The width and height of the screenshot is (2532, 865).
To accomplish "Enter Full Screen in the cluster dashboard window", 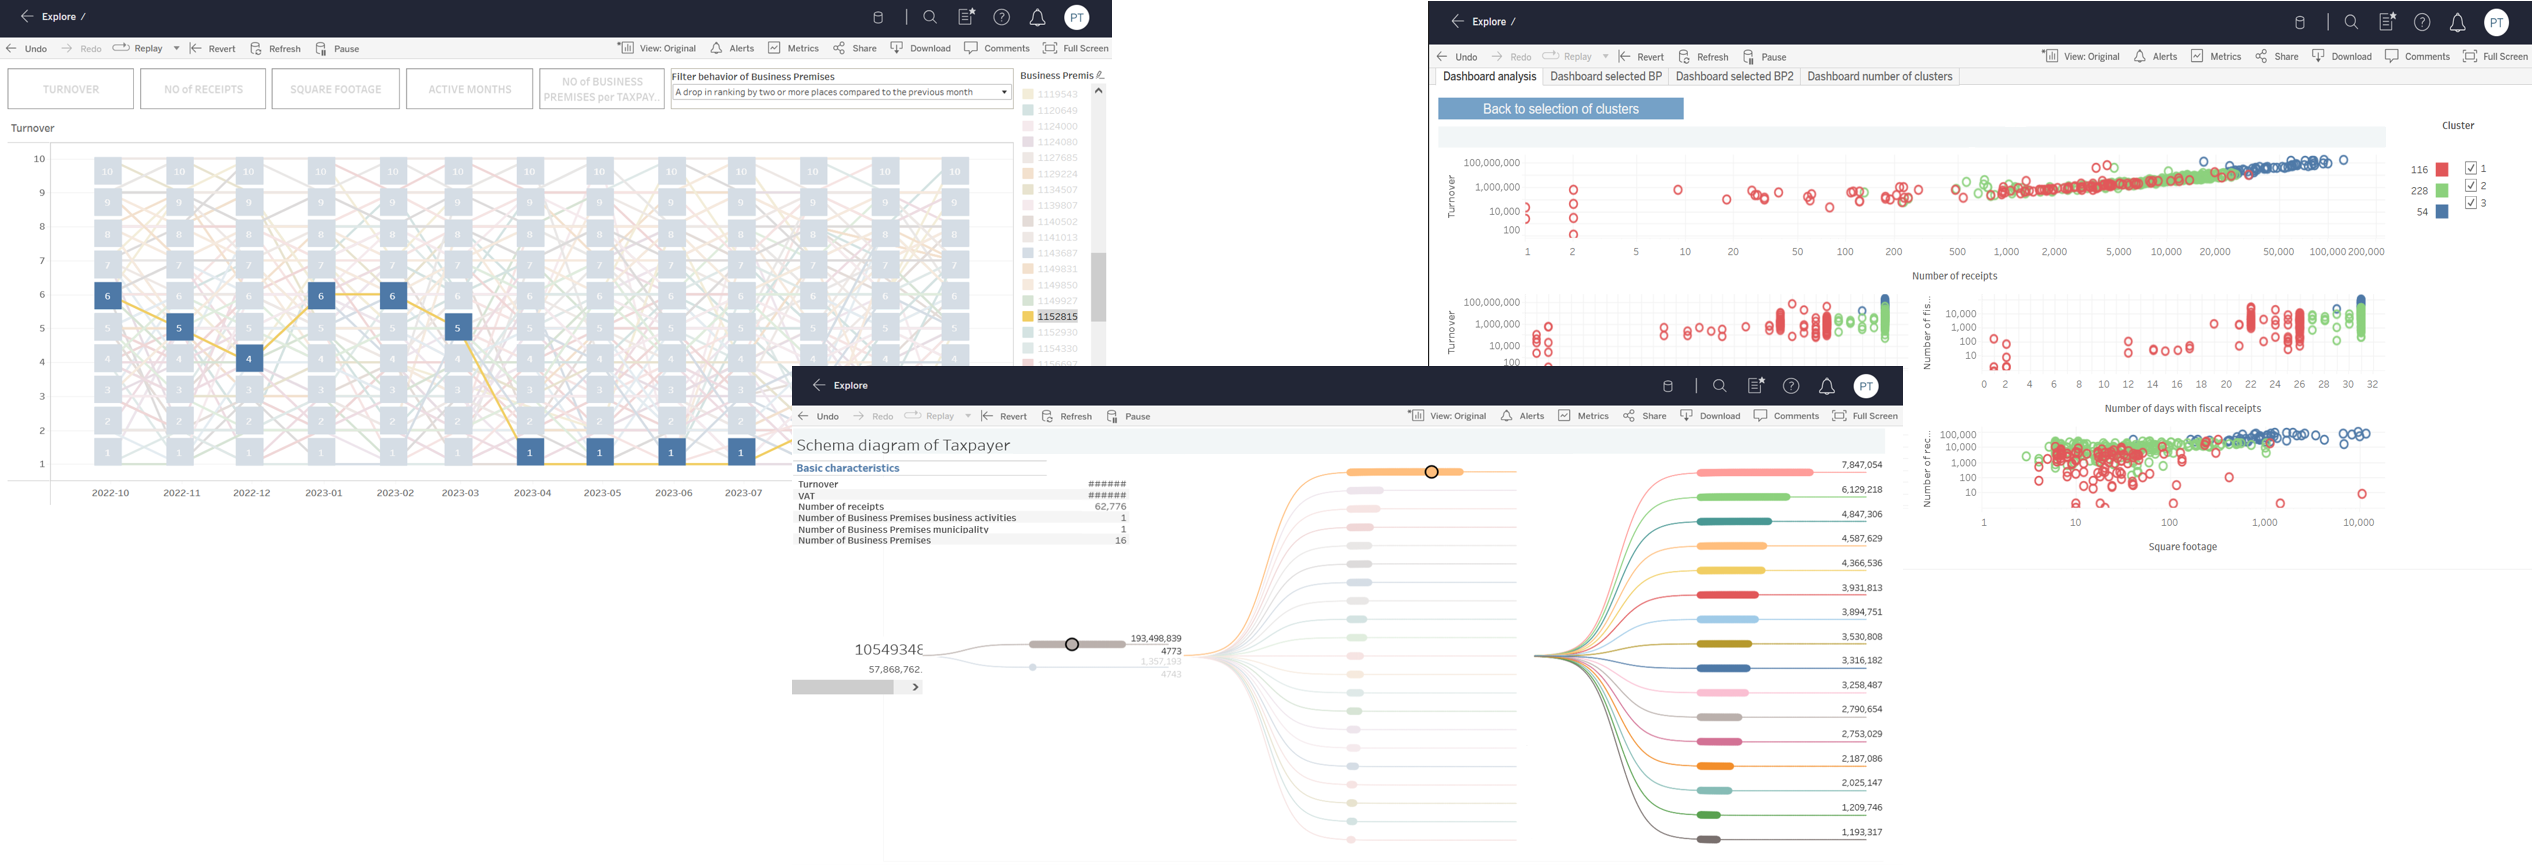I will (2469, 57).
